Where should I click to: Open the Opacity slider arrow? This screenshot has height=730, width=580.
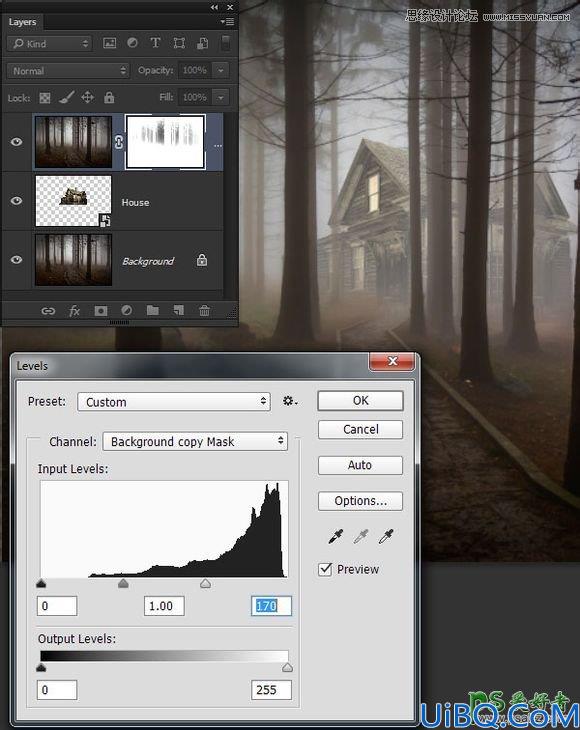221,70
